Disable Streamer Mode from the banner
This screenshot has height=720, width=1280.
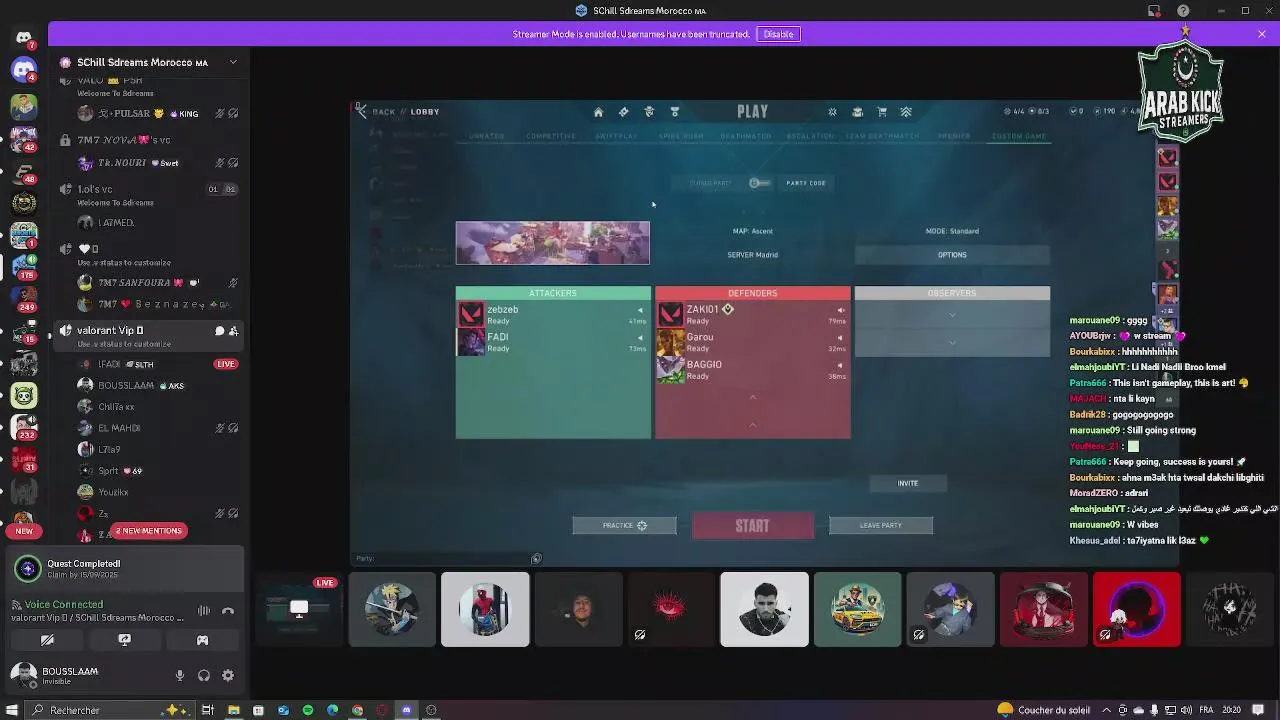click(x=778, y=34)
